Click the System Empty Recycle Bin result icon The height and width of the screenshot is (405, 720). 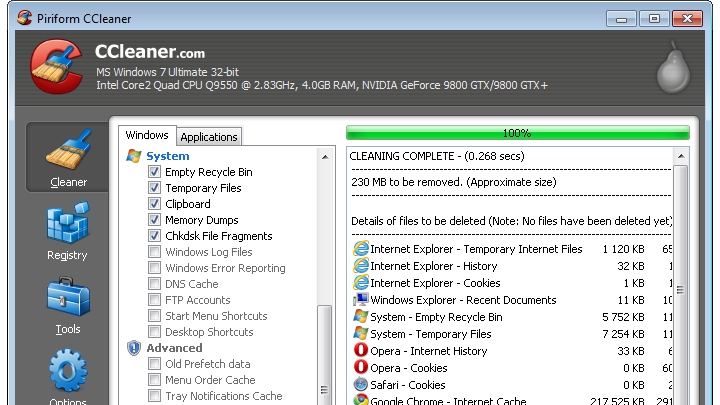[x=361, y=317]
